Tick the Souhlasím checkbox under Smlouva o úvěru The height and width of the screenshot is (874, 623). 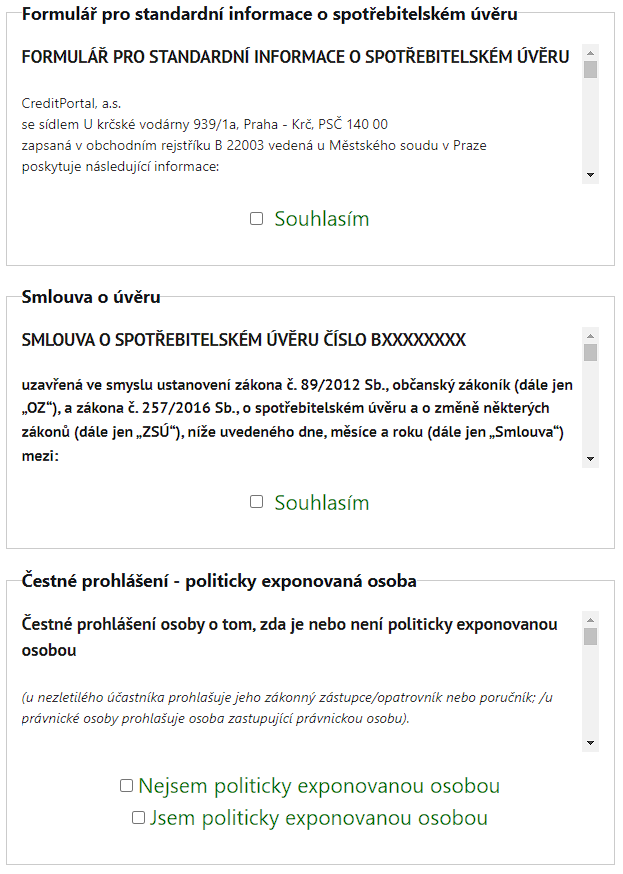pos(257,502)
